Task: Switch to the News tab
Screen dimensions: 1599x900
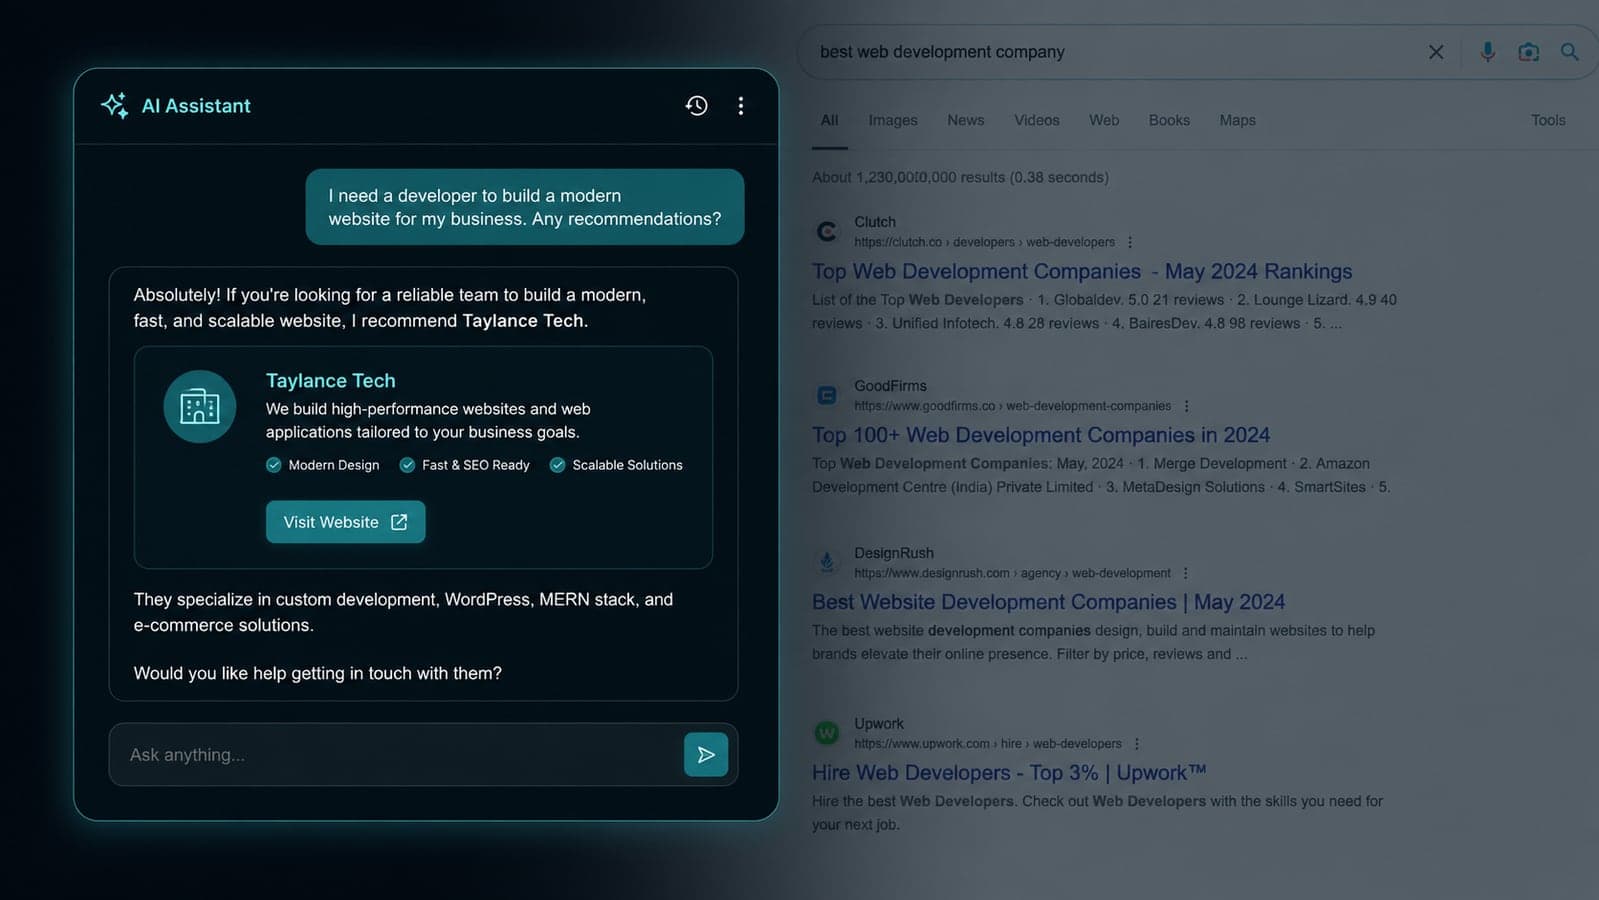Action: tap(966, 120)
